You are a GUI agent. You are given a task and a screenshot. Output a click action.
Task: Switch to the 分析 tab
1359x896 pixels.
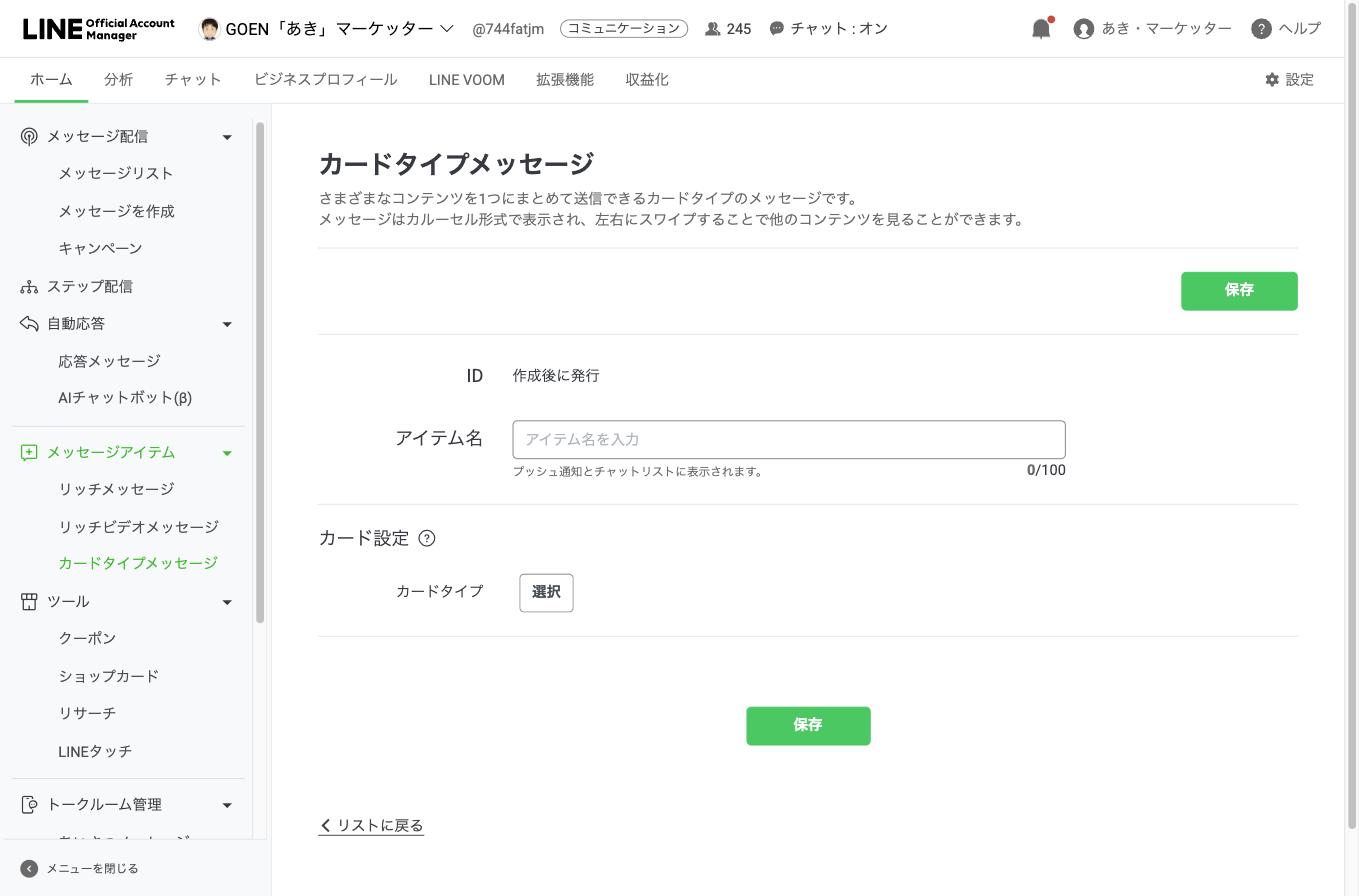tap(118, 80)
